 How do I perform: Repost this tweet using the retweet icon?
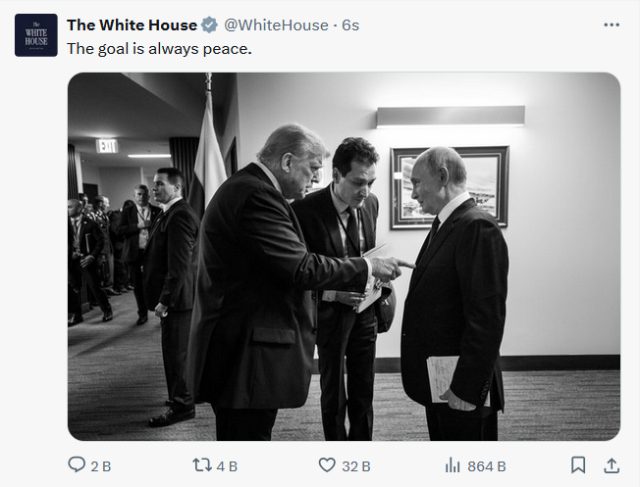[200, 465]
